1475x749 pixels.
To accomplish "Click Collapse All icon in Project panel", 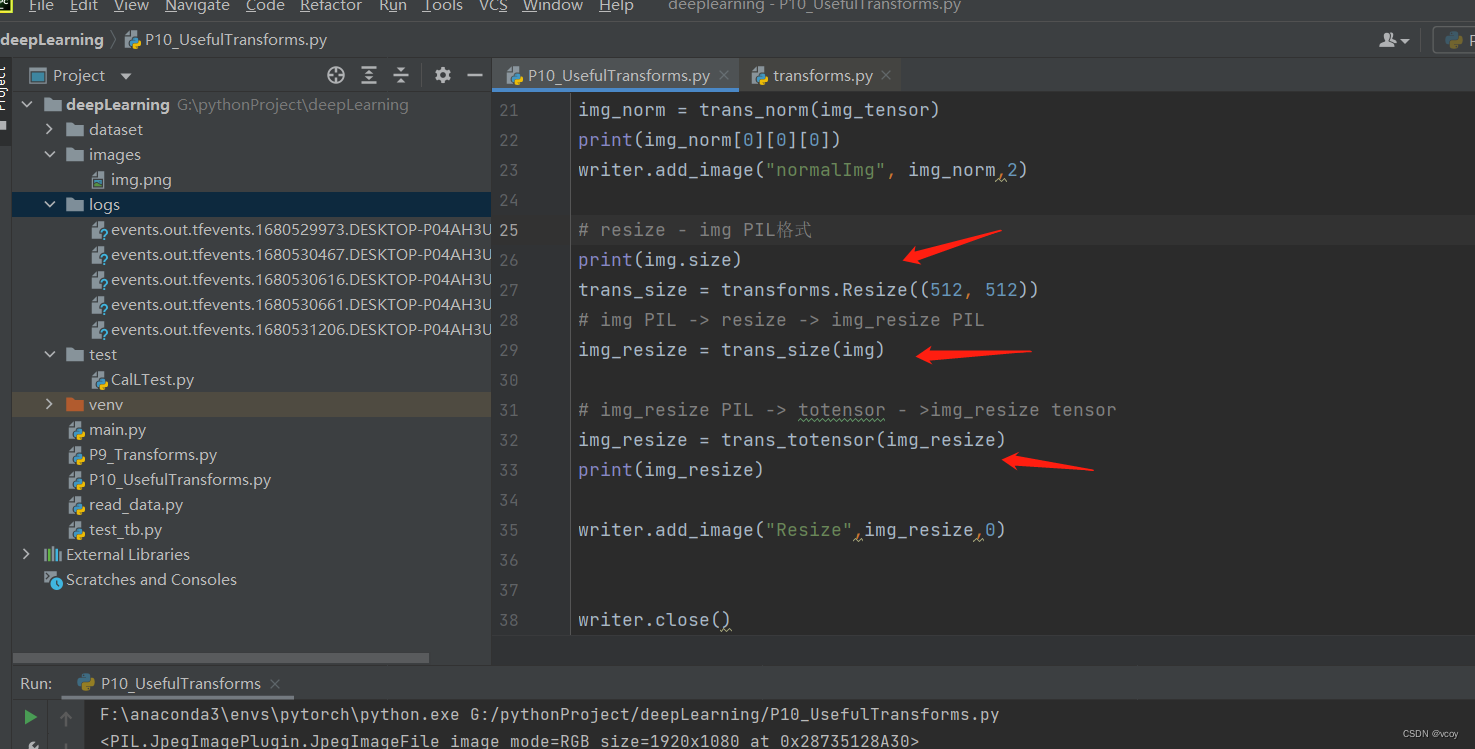I will pos(401,75).
